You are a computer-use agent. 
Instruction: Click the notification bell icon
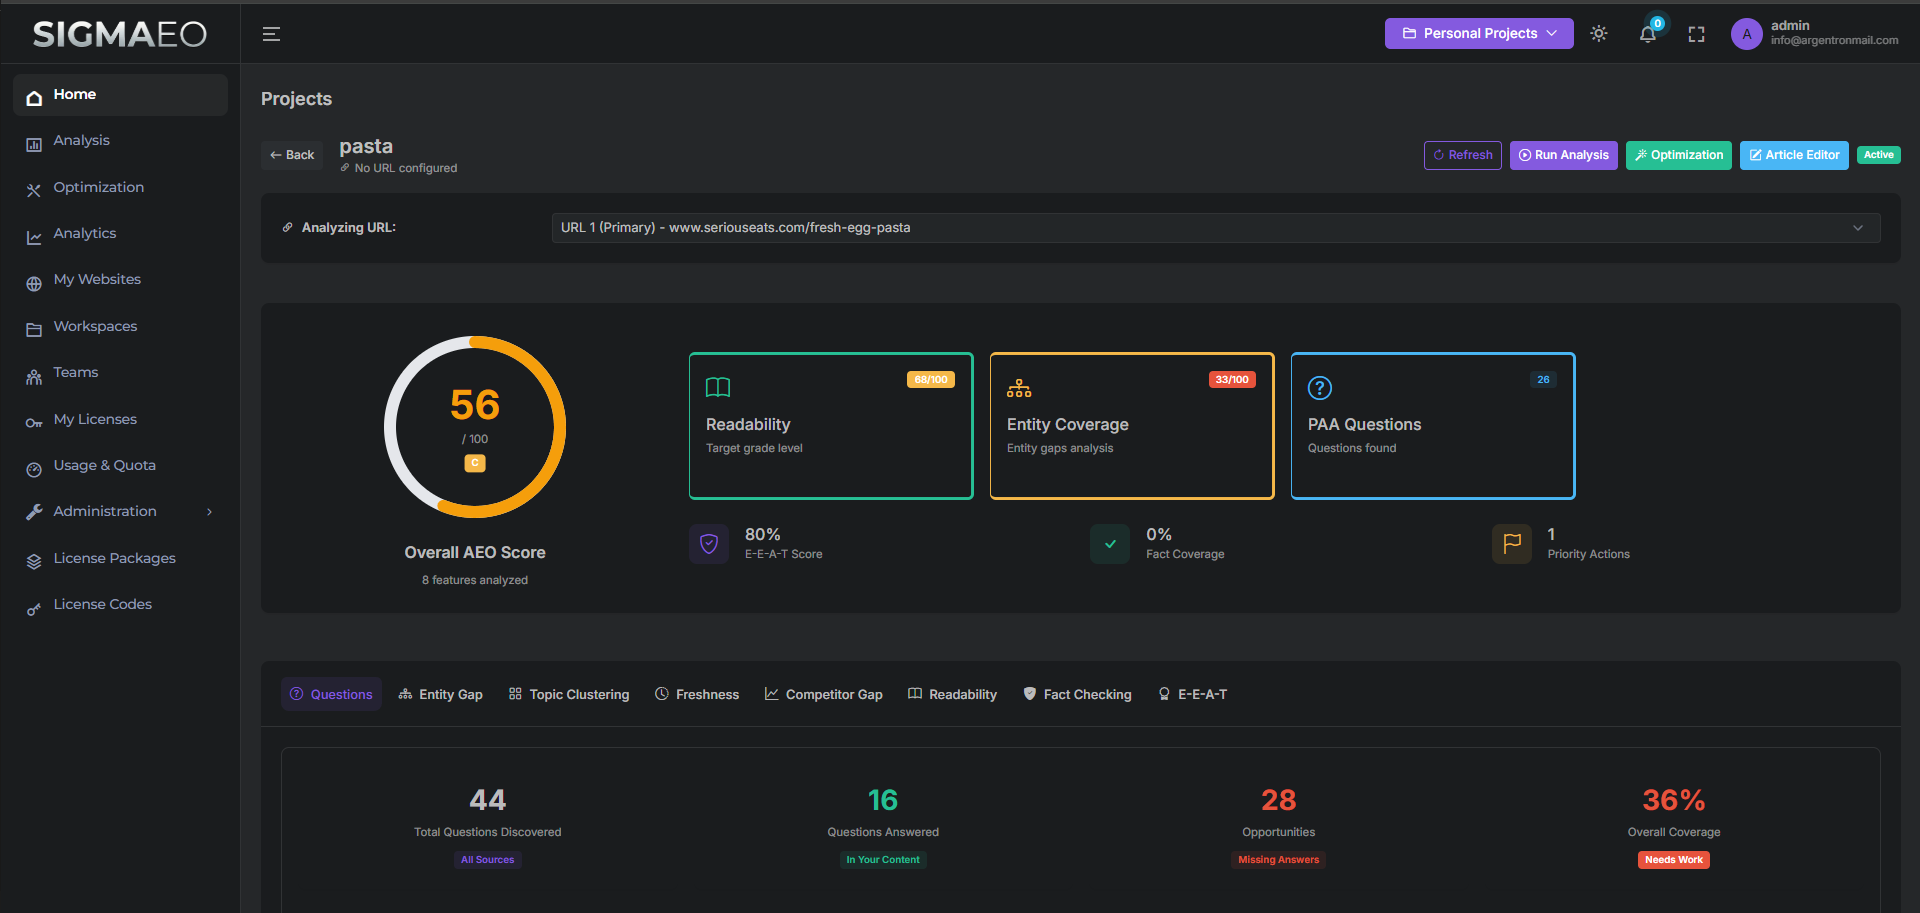click(x=1647, y=33)
